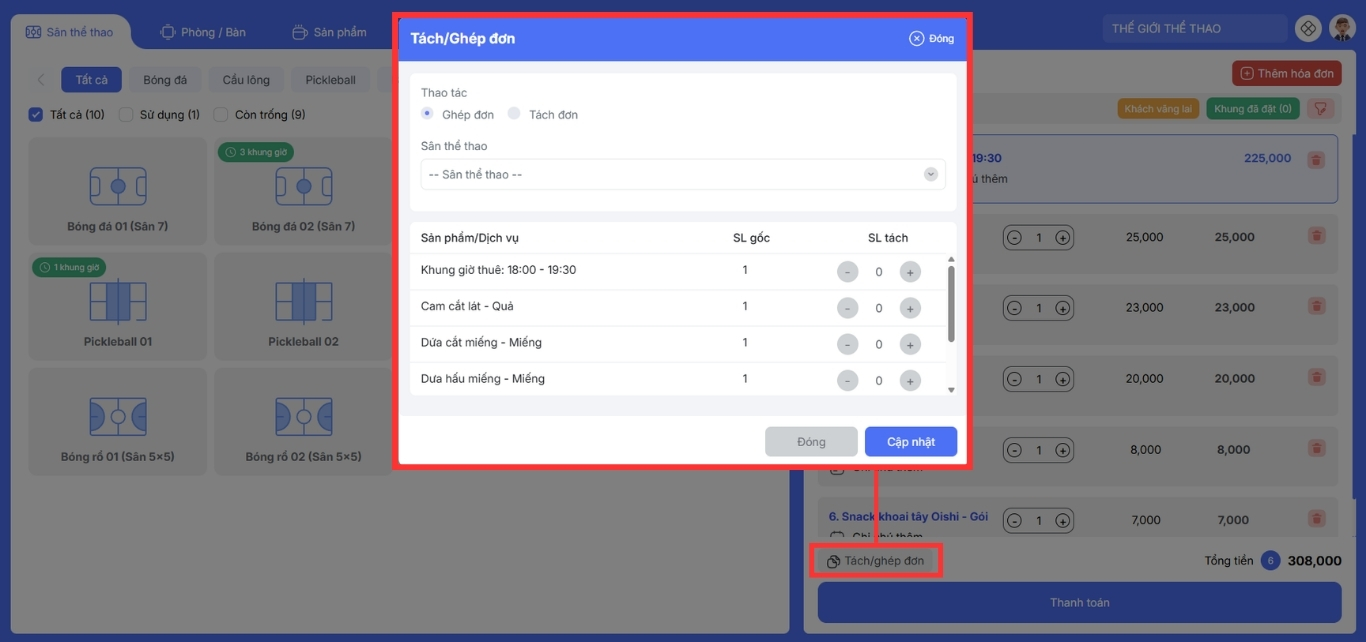This screenshot has width=1366, height=642.
Task: Delete the 25,000 order line item
Action: [x=1316, y=237]
